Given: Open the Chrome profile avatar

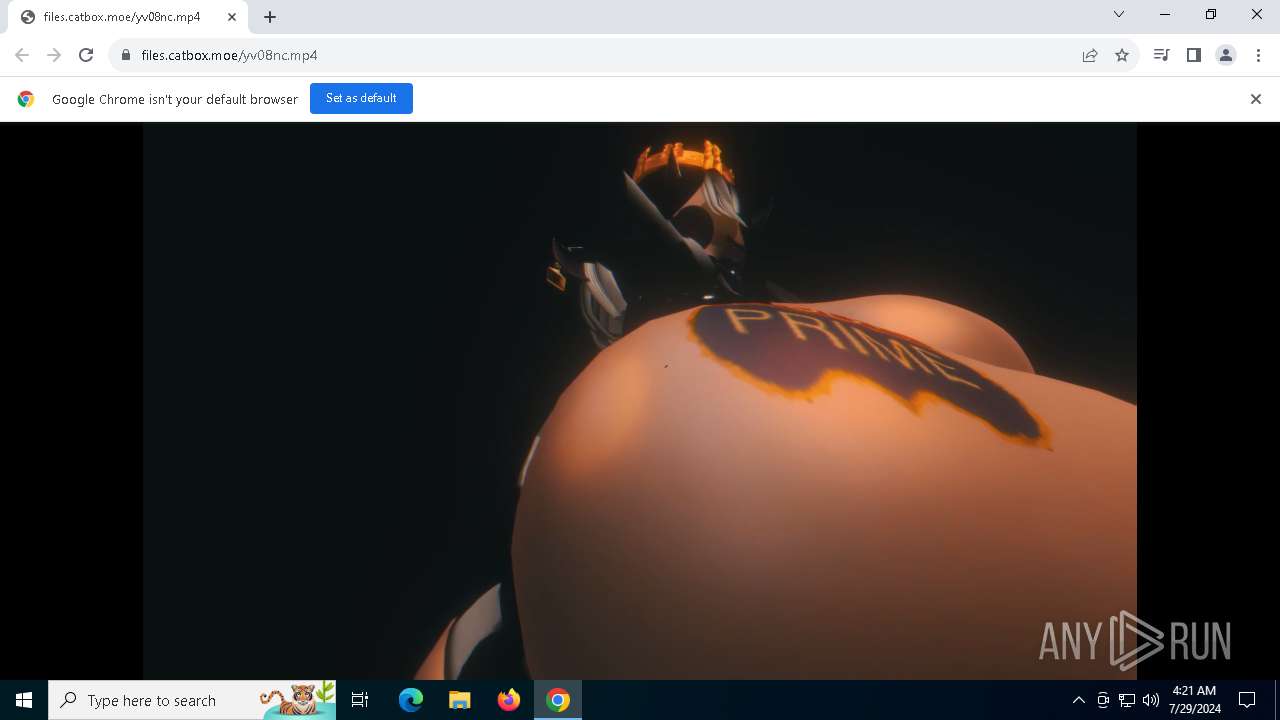Looking at the screenshot, I should point(1225,55).
